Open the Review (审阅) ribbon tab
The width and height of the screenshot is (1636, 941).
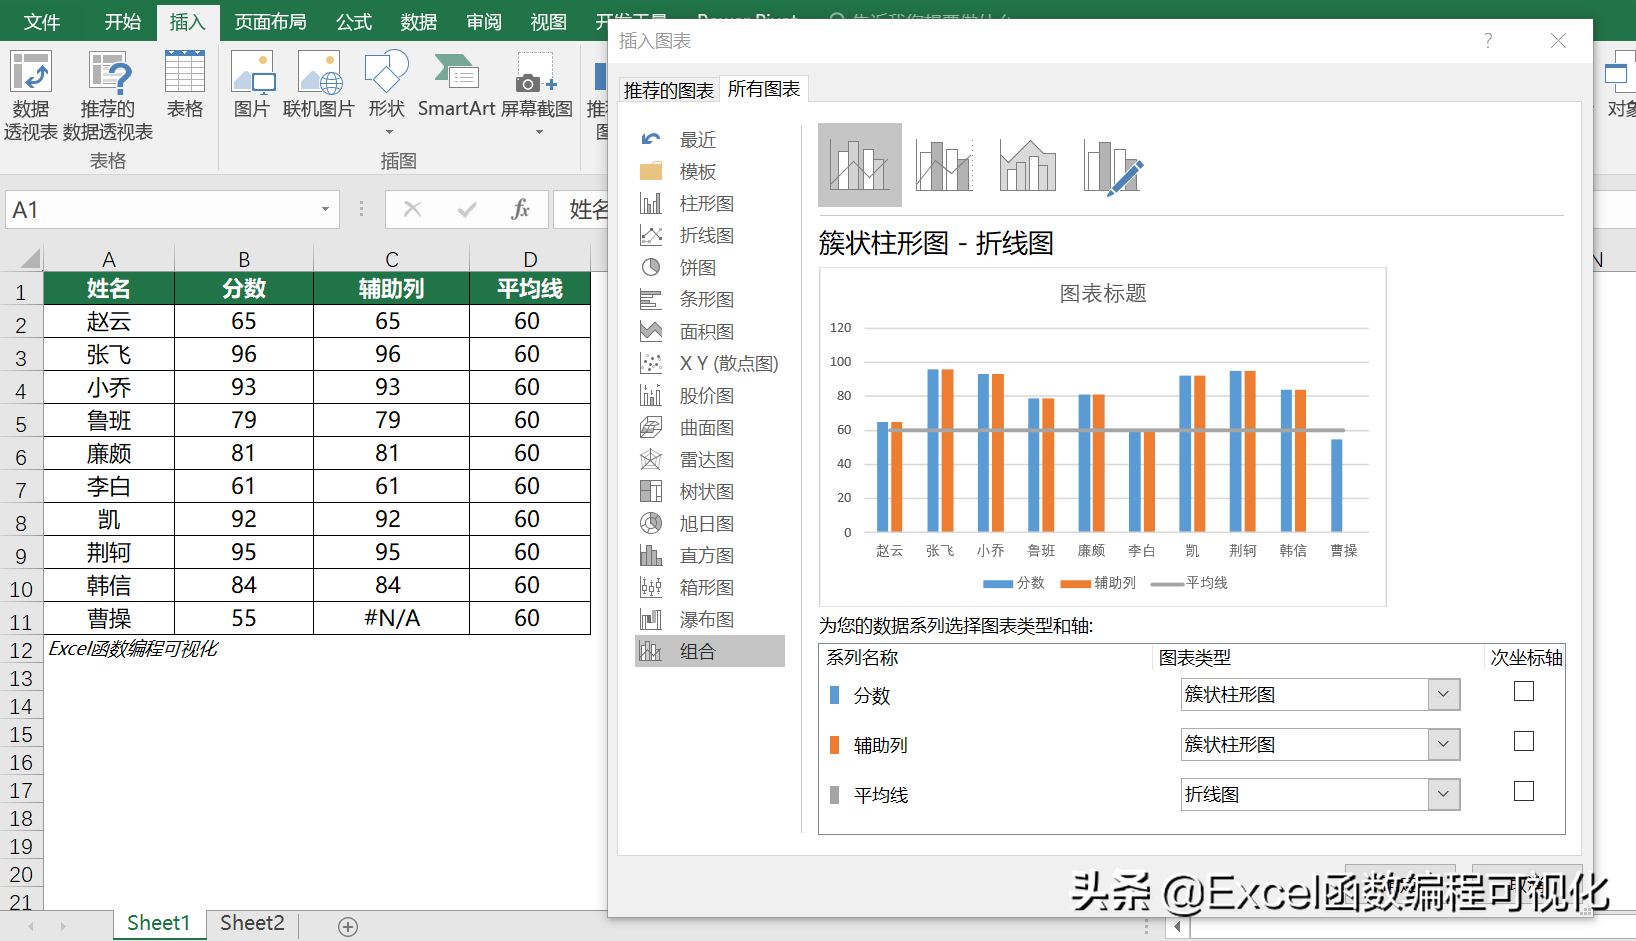coord(484,21)
